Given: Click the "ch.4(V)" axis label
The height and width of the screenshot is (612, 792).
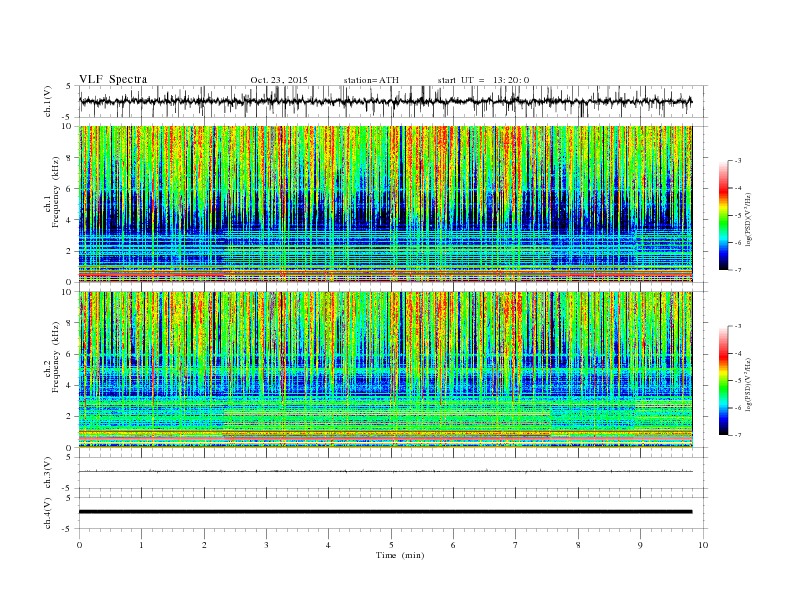Looking at the screenshot, I should 48,513.
